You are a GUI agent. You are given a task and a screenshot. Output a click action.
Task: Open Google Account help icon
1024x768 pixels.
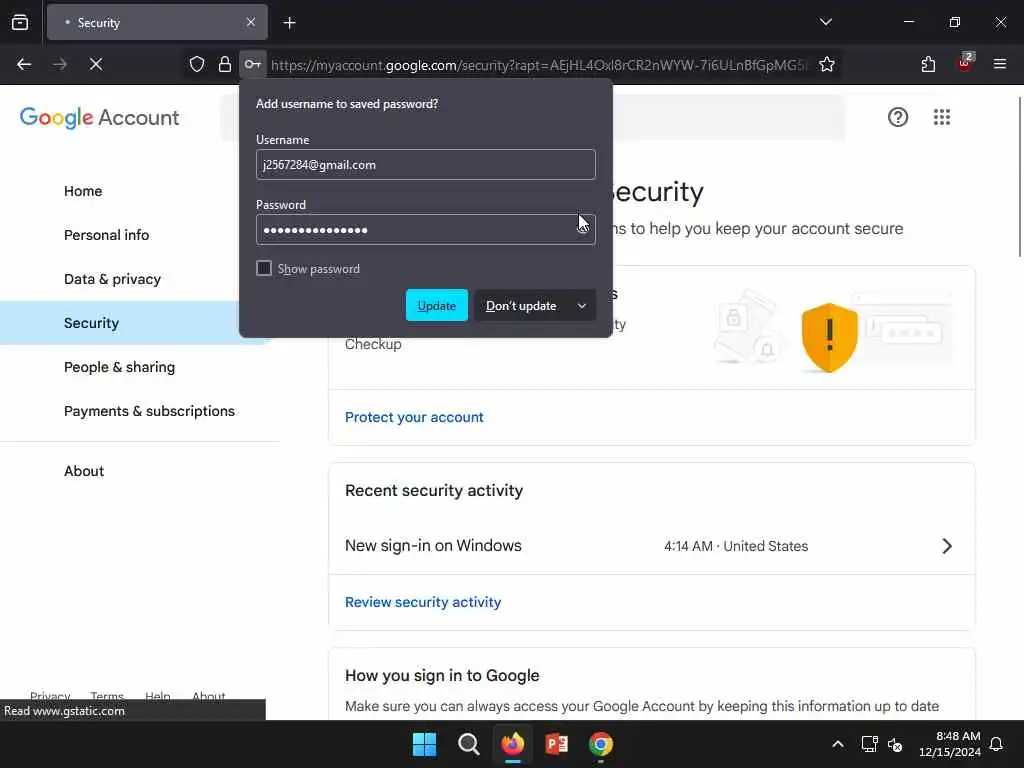point(898,118)
